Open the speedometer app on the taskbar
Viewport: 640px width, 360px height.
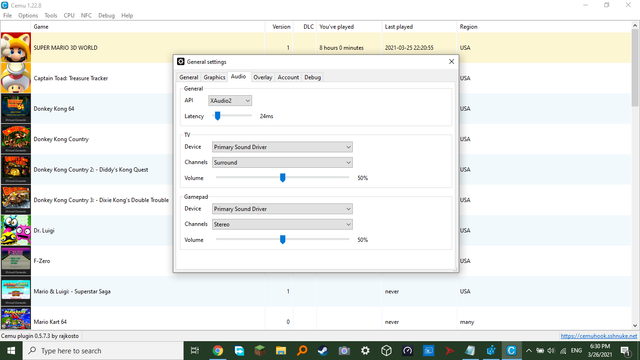coord(407,351)
